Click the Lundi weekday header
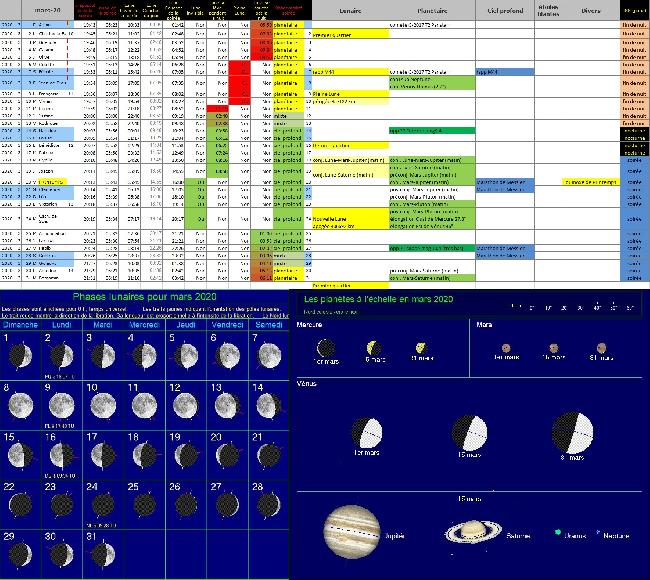This screenshot has width=650, height=580. (x=62, y=325)
